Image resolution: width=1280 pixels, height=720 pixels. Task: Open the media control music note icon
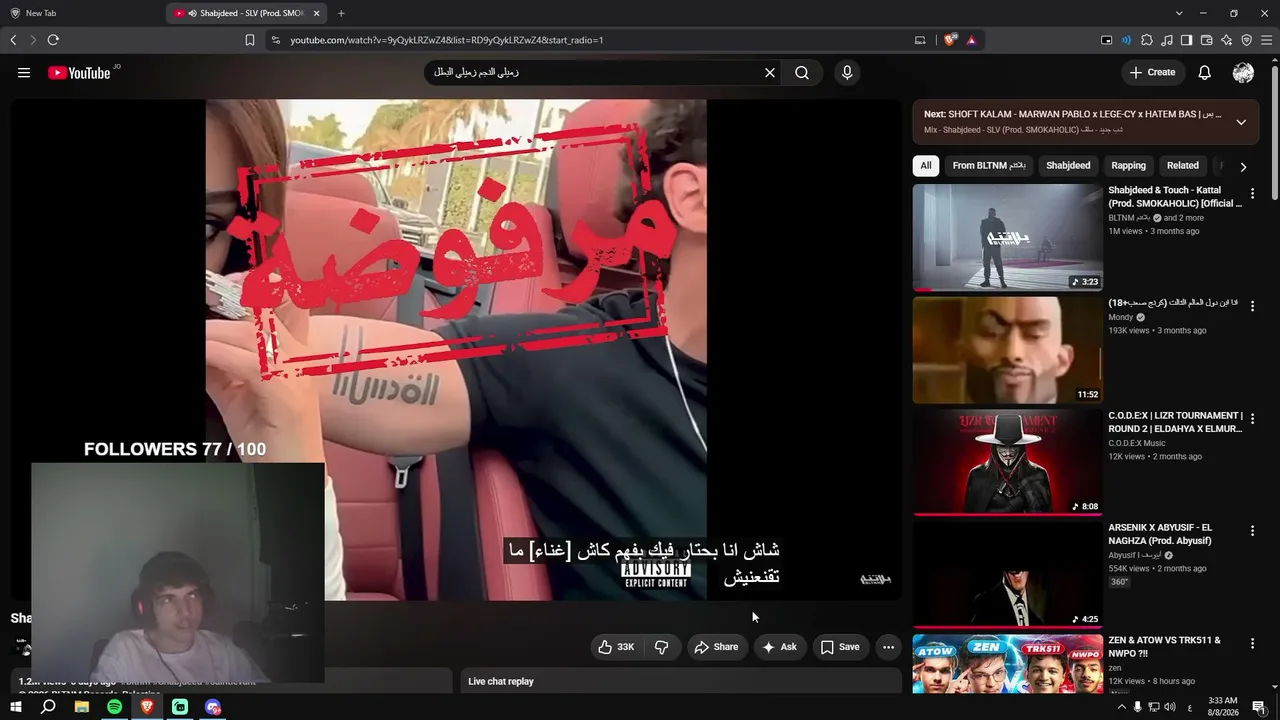pyautogui.click(x=1167, y=40)
